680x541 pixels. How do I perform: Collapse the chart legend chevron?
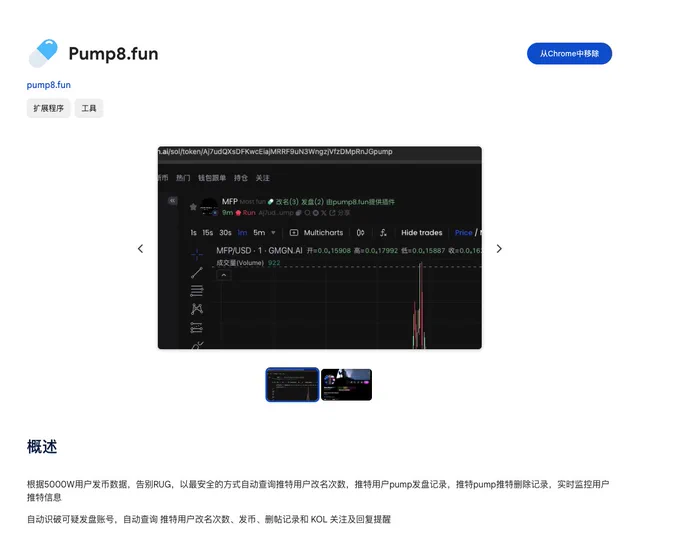click(224, 275)
